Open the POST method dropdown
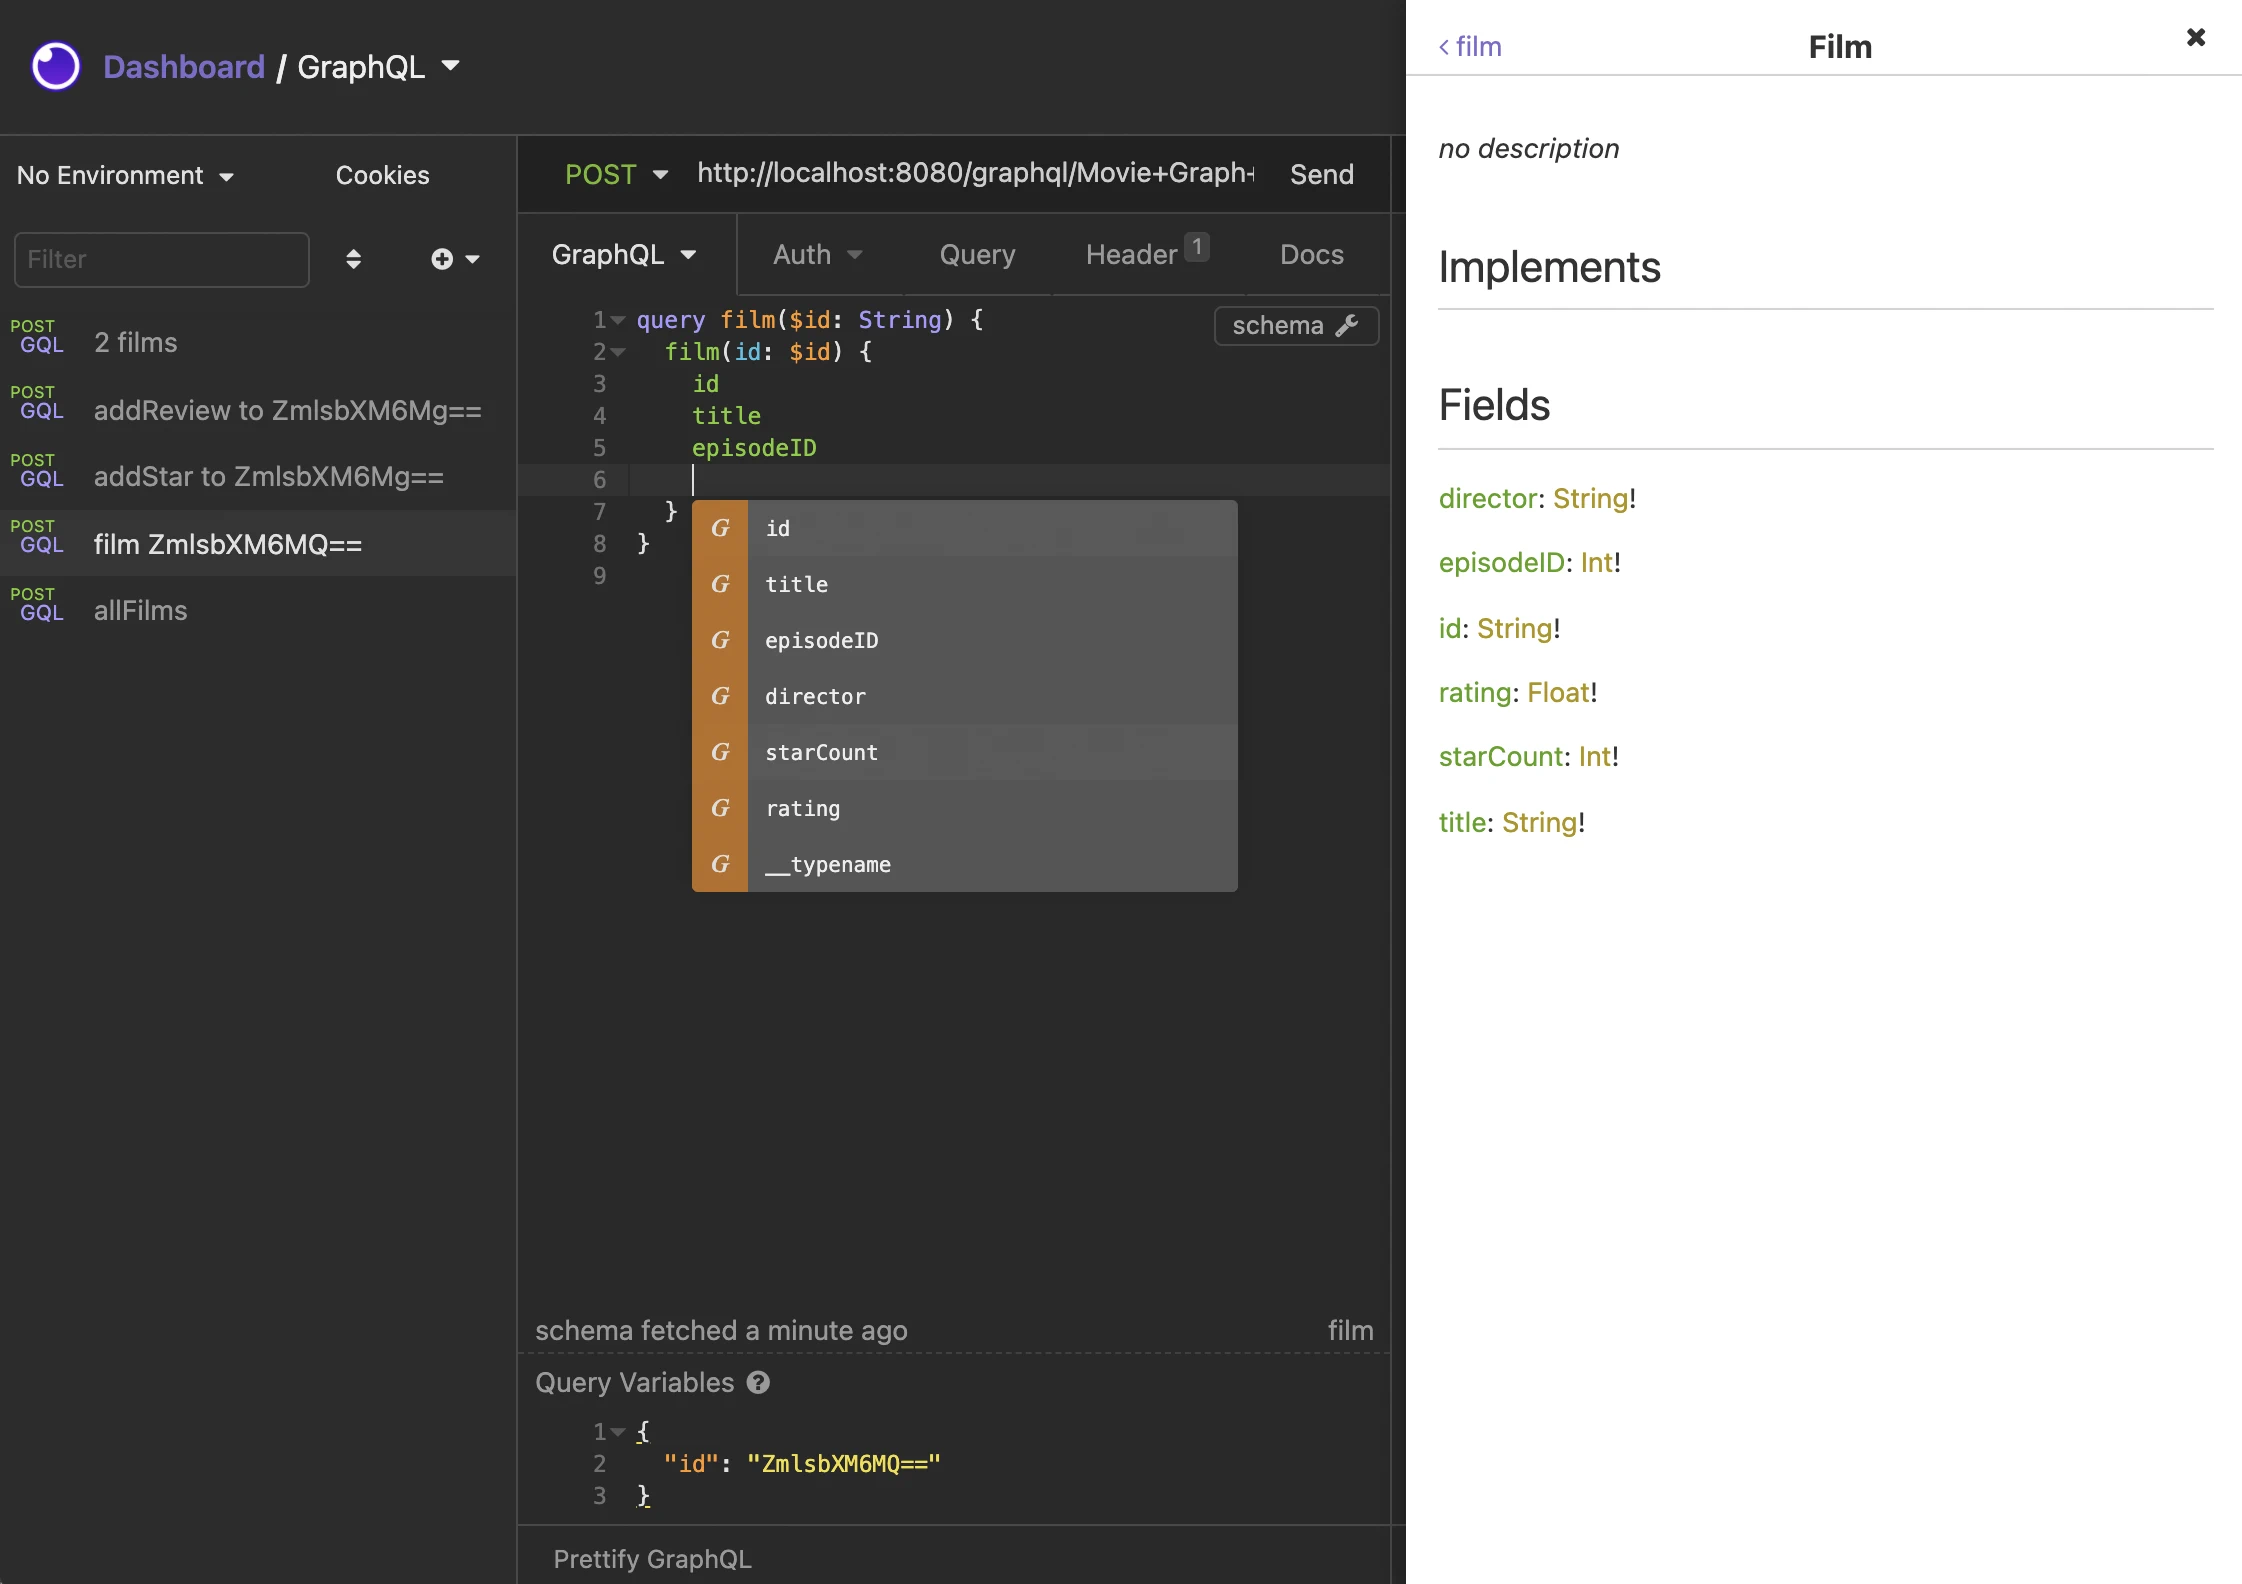This screenshot has width=2242, height=1584. pyautogui.click(x=615, y=174)
